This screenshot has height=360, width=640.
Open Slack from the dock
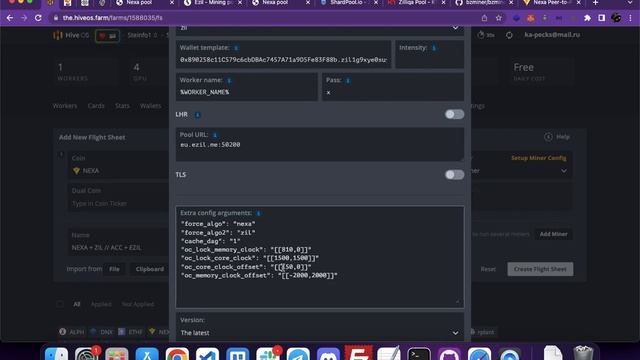(268, 353)
